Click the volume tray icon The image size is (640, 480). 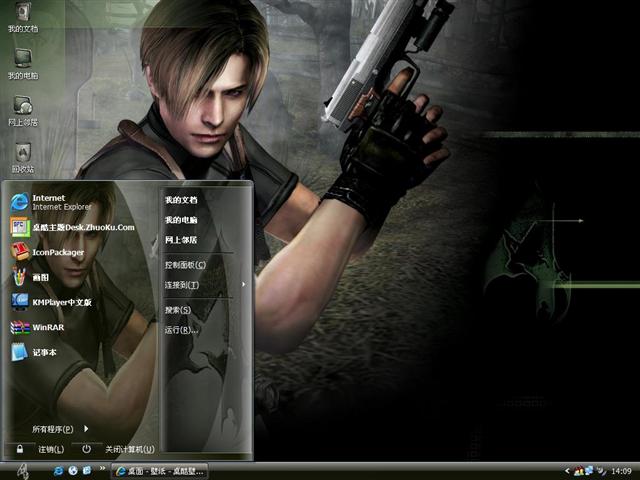pos(602,471)
